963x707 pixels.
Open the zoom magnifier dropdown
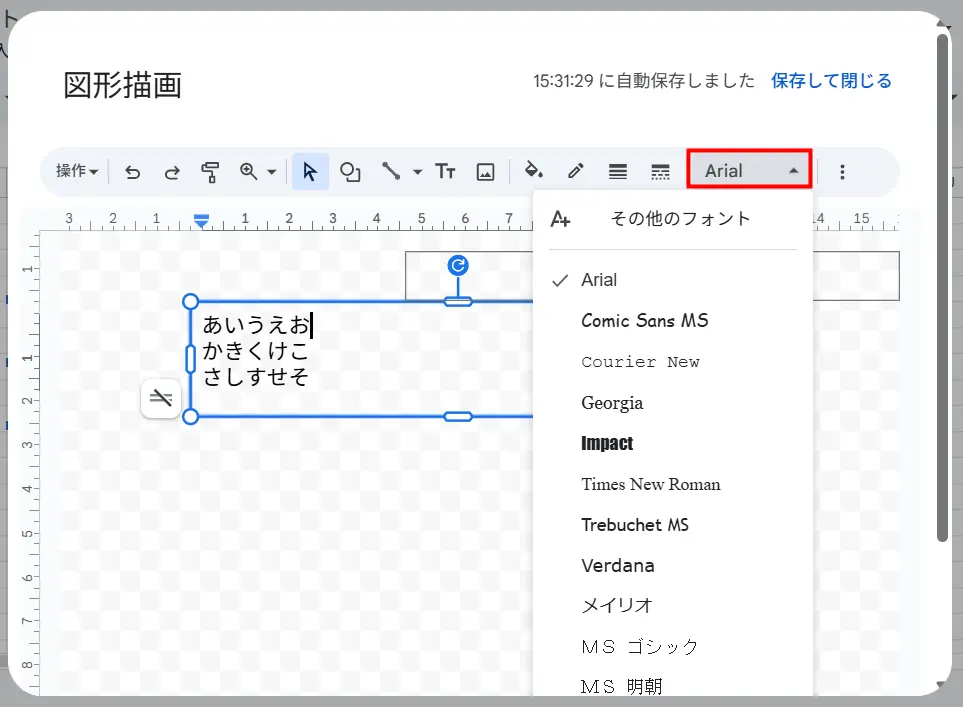tap(257, 172)
